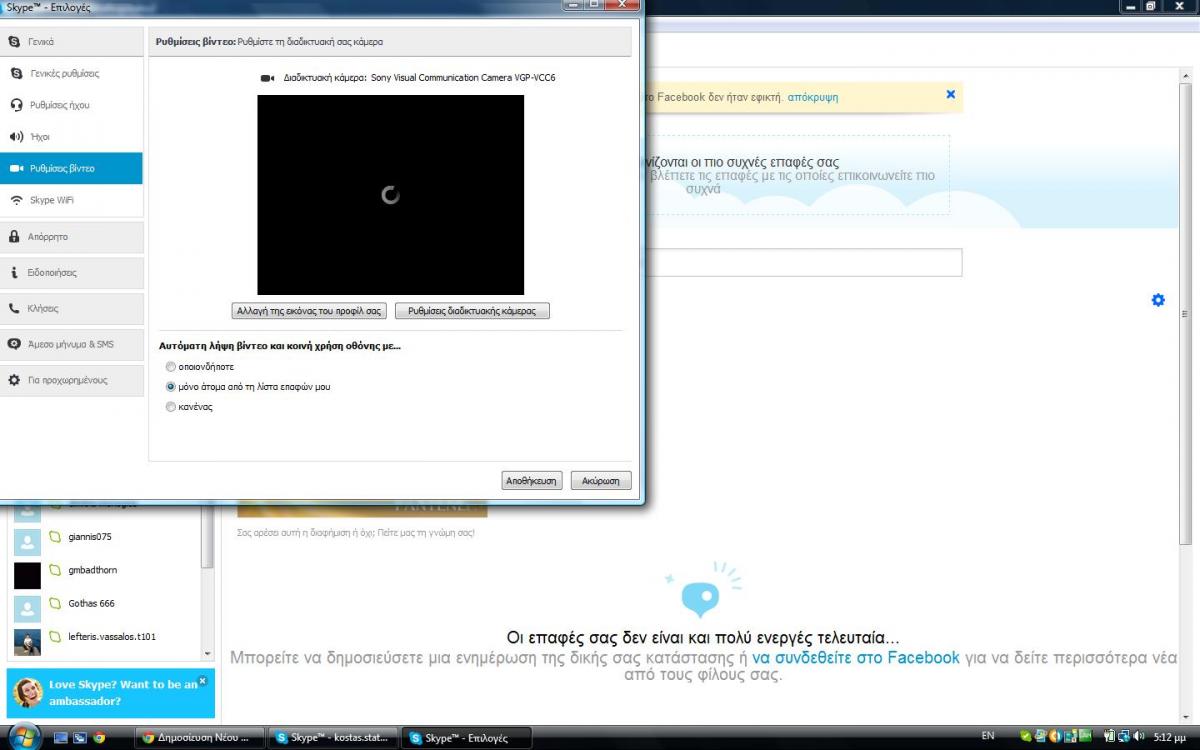Launch Chrome from the quick launch bar
This screenshot has width=1200, height=750.
pos(99,738)
